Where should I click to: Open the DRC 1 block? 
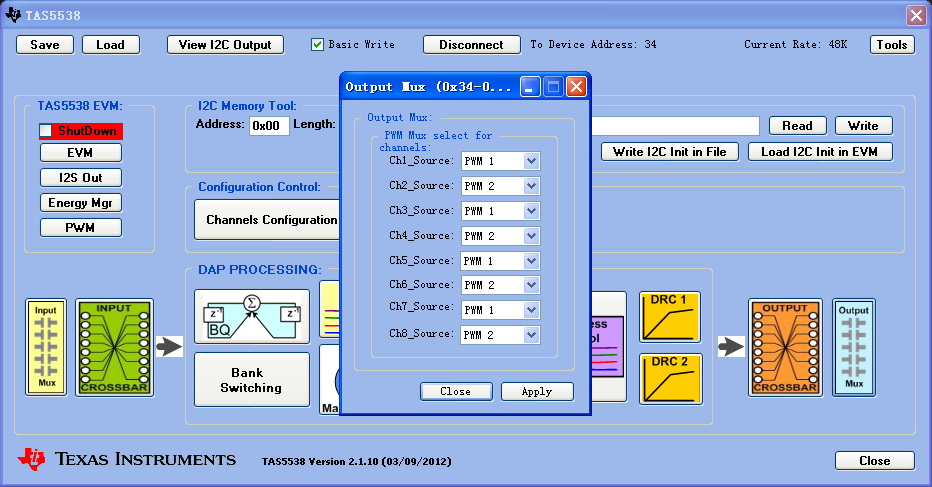coord(670,317)
